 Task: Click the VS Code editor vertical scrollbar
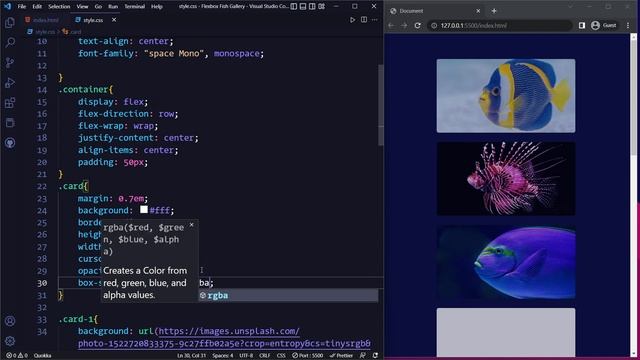(380, 104)
